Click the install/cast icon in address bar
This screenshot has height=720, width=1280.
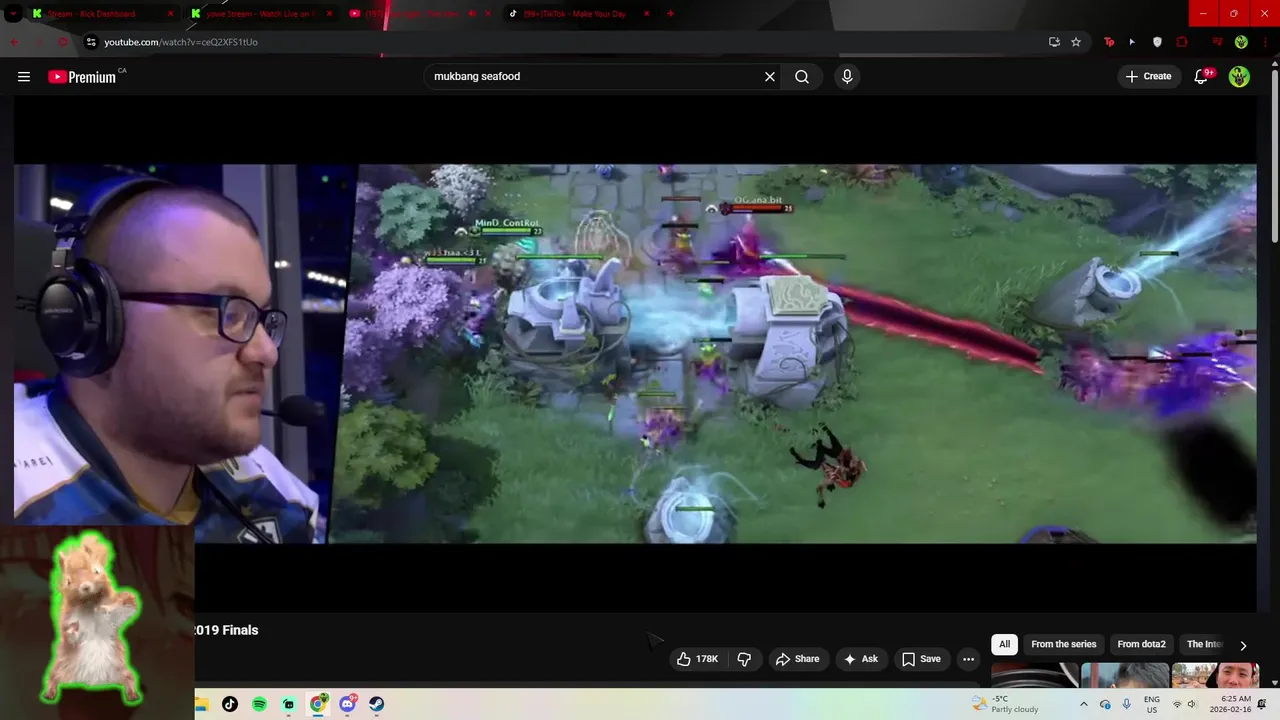coord(1054,42)
